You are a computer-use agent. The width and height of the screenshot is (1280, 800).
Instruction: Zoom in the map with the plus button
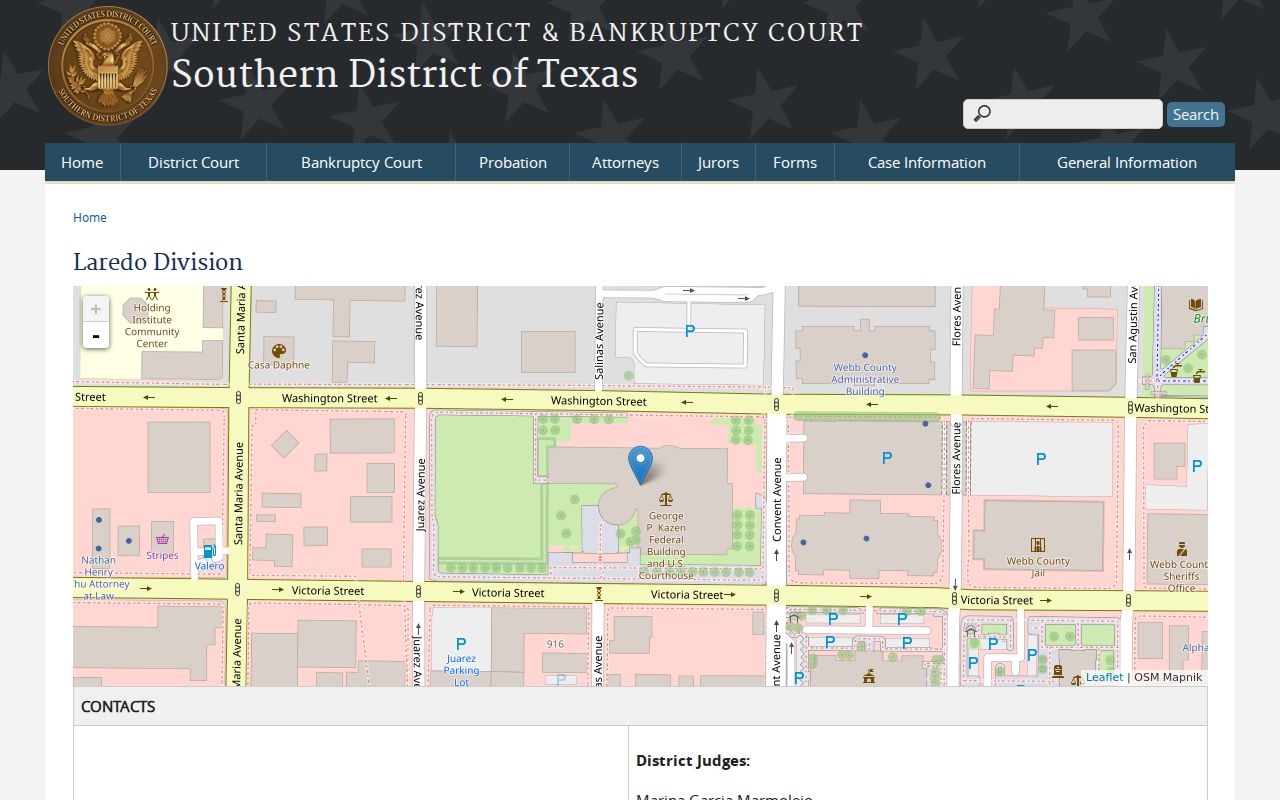96,309
